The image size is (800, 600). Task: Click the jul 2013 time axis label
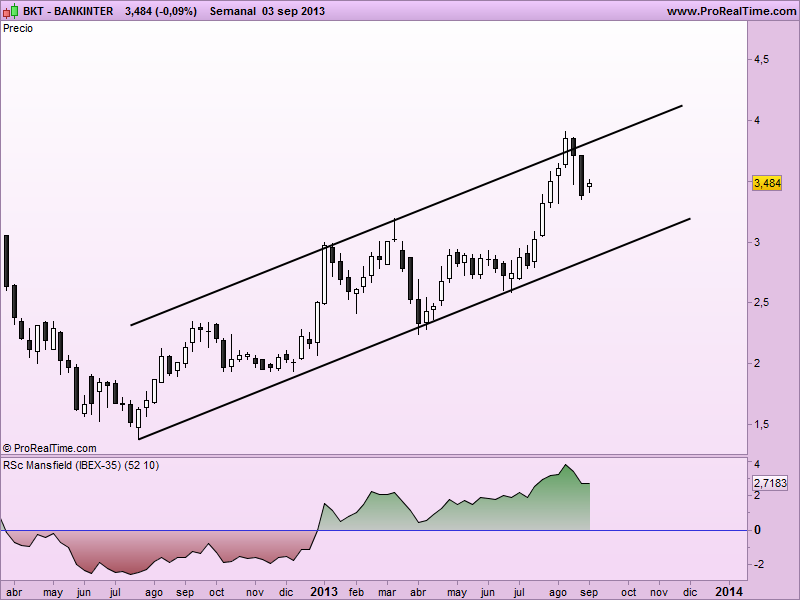point(520,592)
